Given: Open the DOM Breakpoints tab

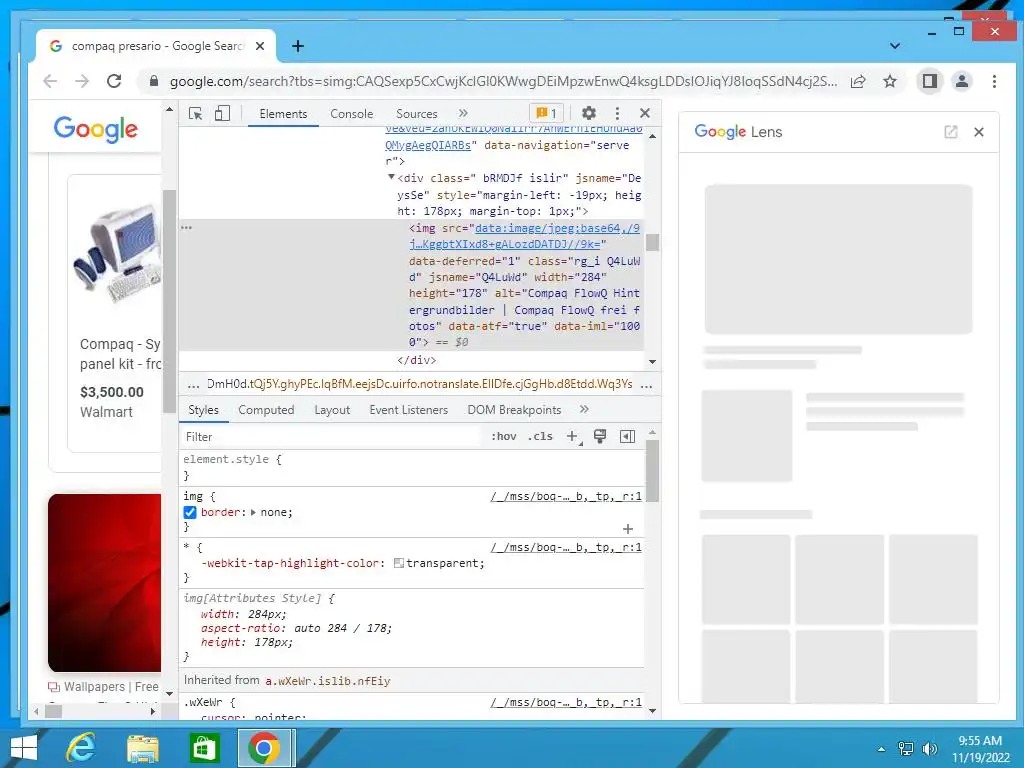Looking at the screenshot, I should point(514,409).
